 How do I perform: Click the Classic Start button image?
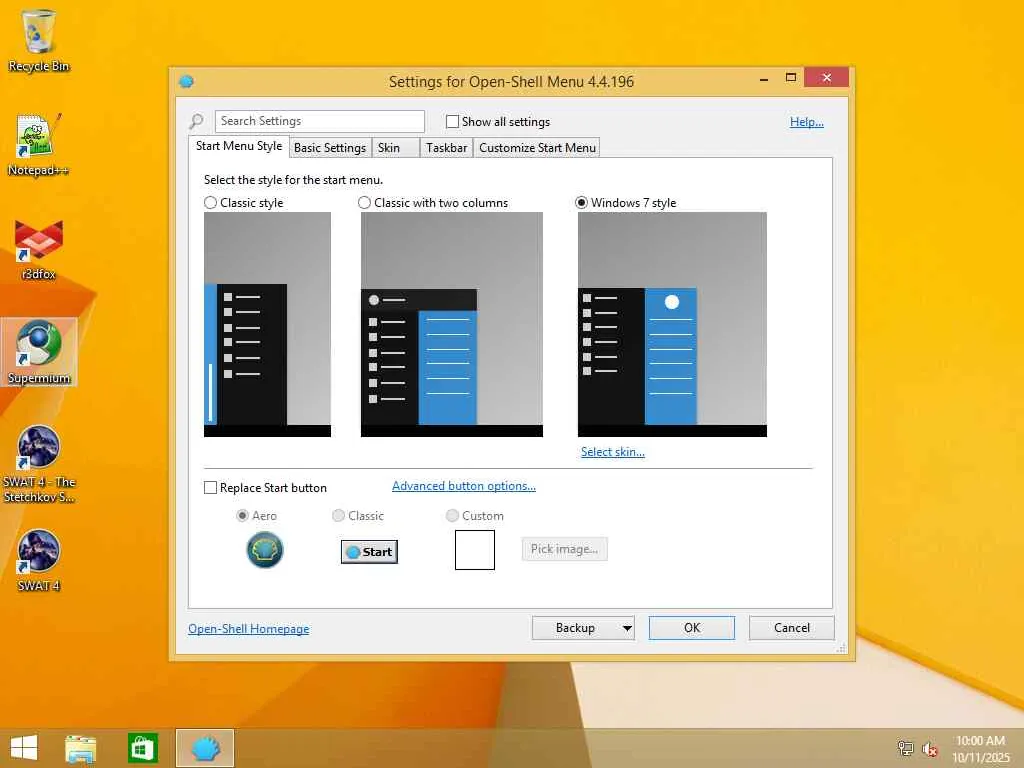pyautogui.click(x=369, y=552)
